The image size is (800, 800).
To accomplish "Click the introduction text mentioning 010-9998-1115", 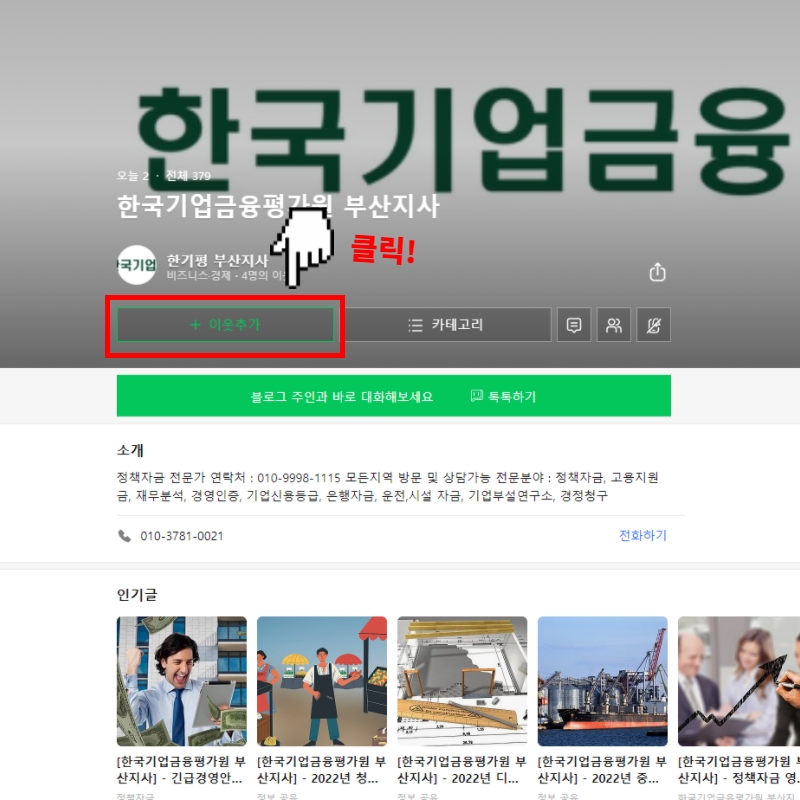I will [x=388, y=486].
